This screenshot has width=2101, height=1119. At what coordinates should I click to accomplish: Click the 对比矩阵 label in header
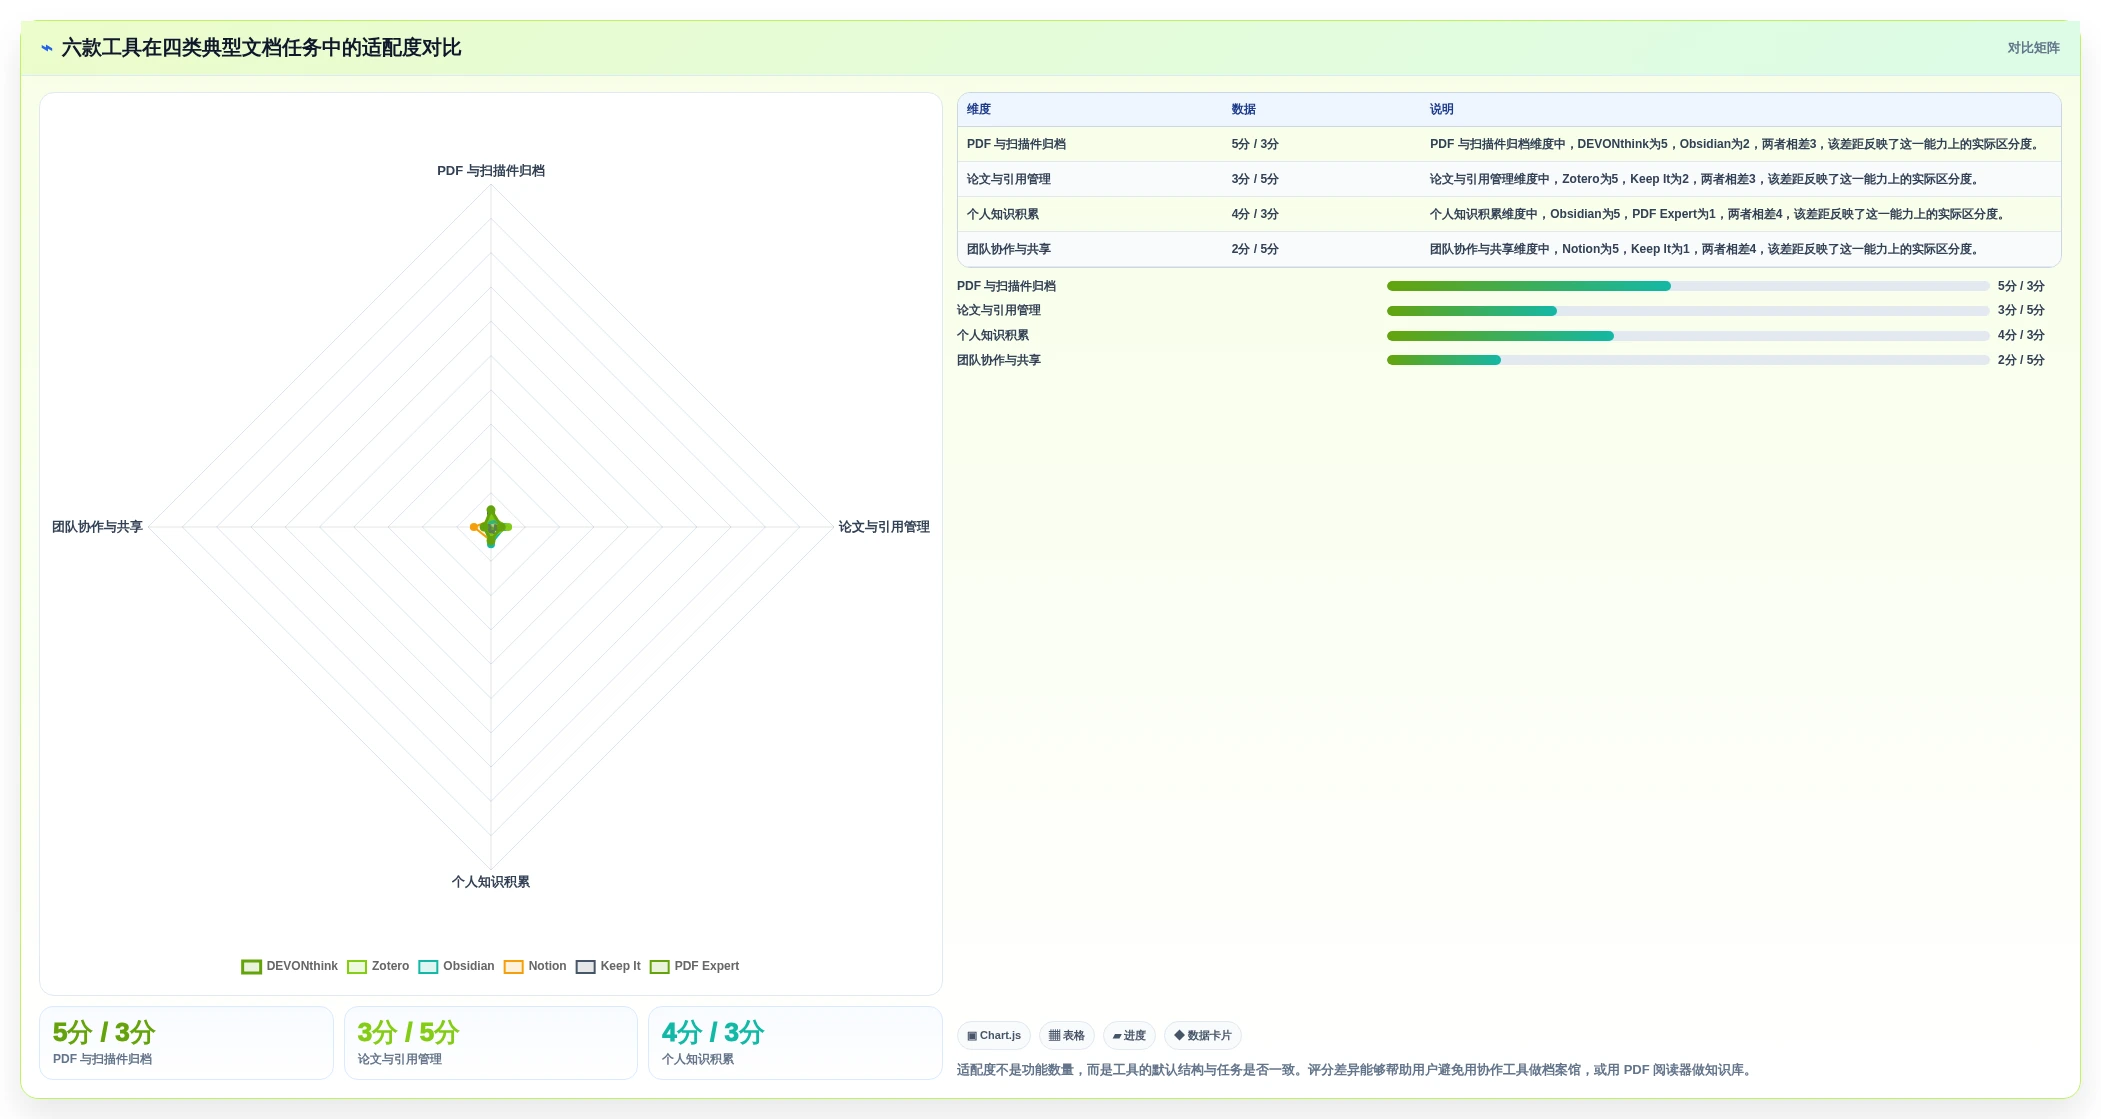coord(2033,48)
